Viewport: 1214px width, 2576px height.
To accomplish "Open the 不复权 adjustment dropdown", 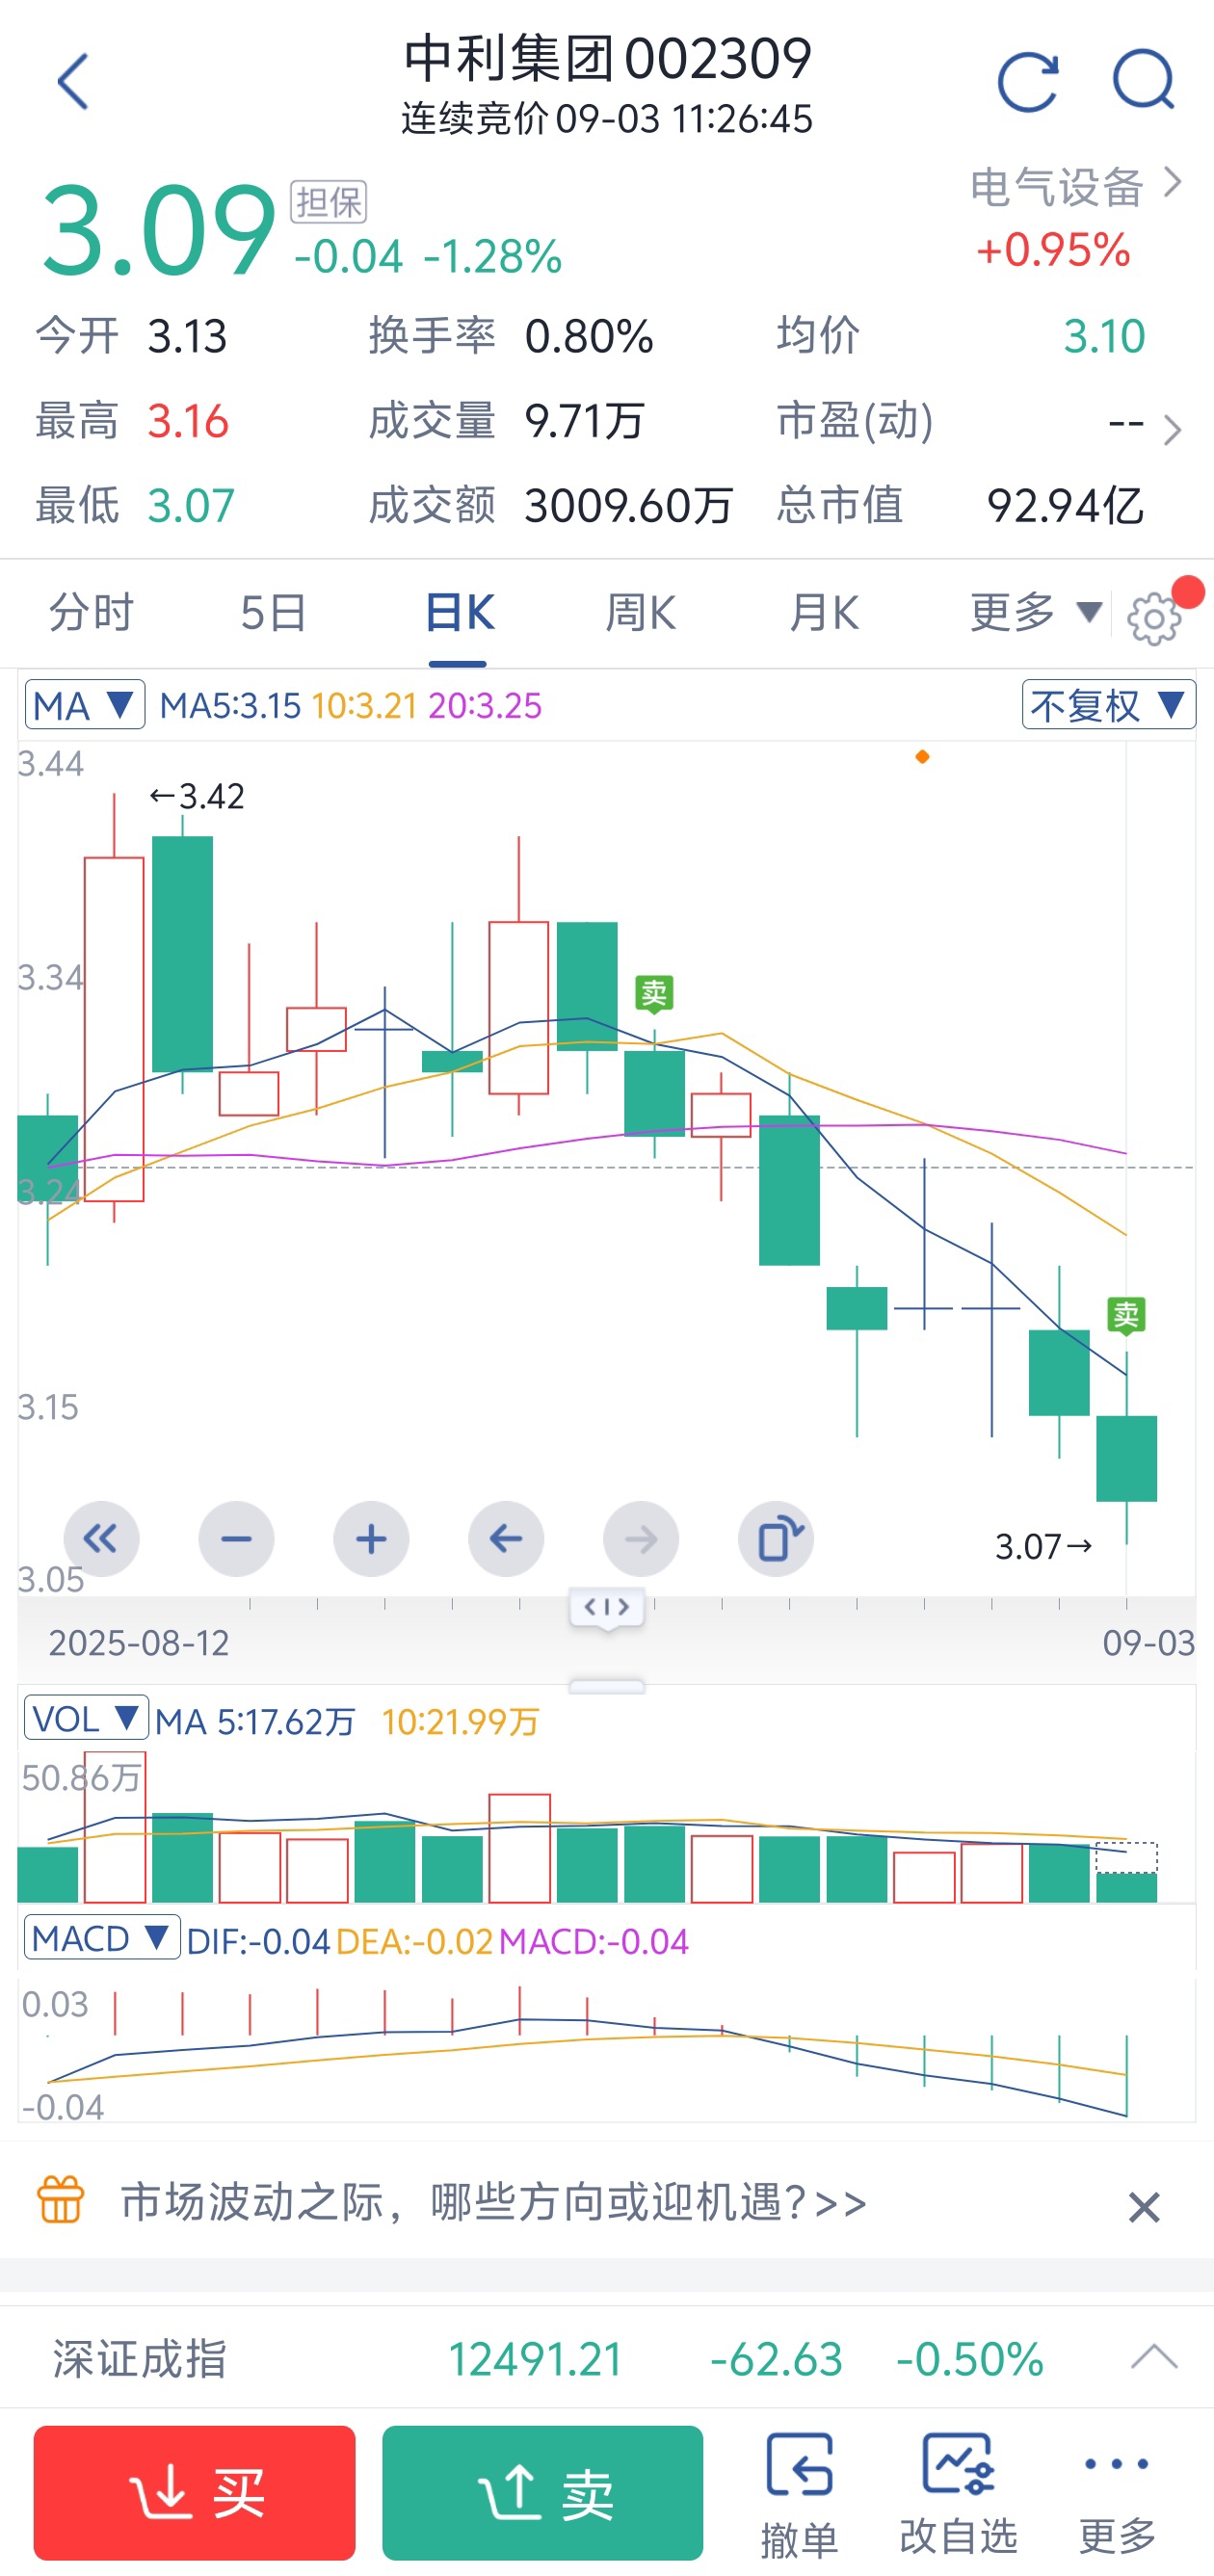I will pyautogui.click(x=1108, y=705).
